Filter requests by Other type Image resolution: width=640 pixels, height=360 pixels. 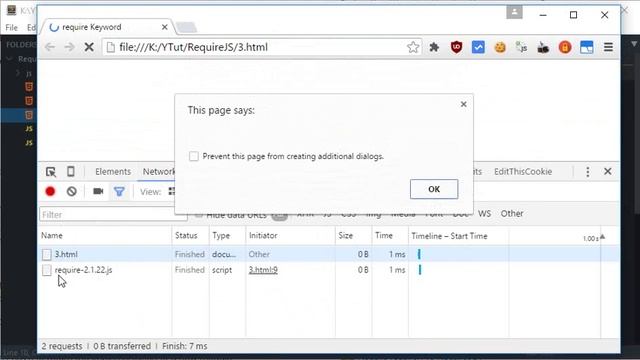click(512, 213)
